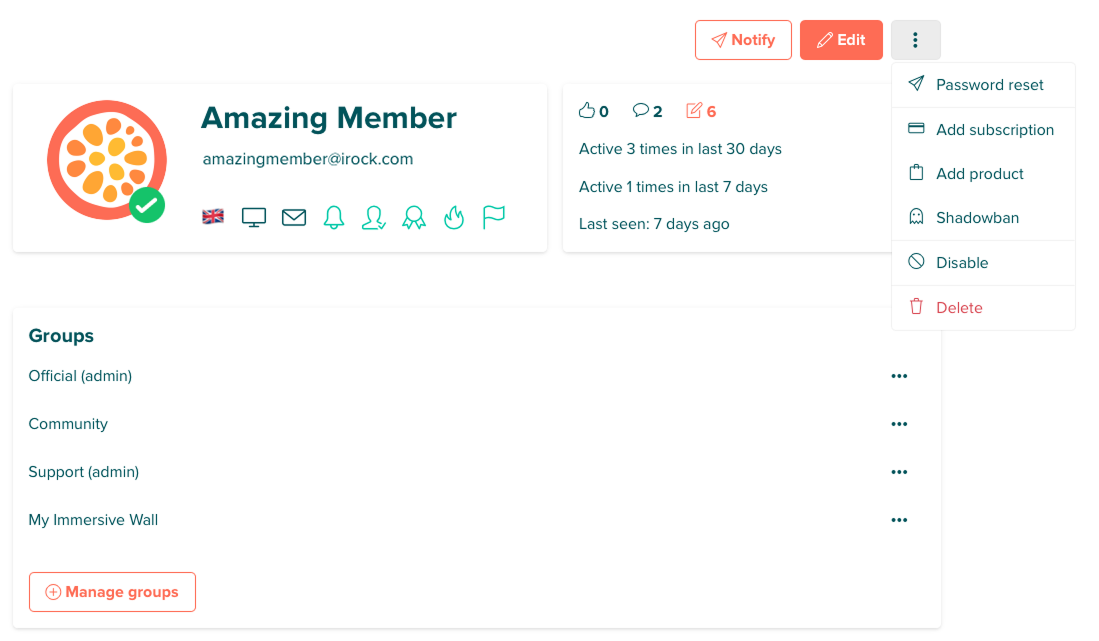Viewport: 1099px width, 641px height.
Task: Click the envelope email icon
Action: click(293, 216)
